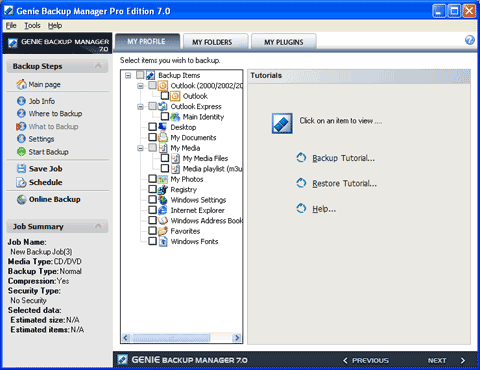
Task: Click the Online Backup link text
Action: coord(55,199)
